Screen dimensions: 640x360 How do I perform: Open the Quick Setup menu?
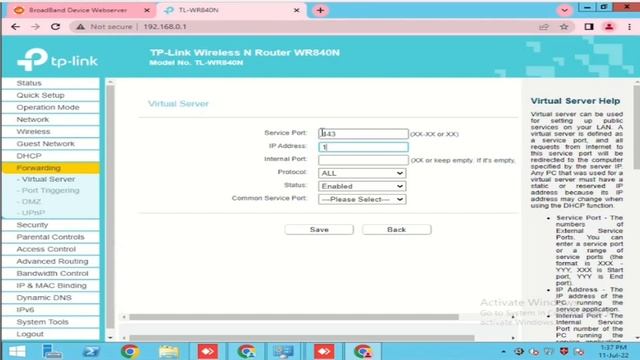coord(51,96)
